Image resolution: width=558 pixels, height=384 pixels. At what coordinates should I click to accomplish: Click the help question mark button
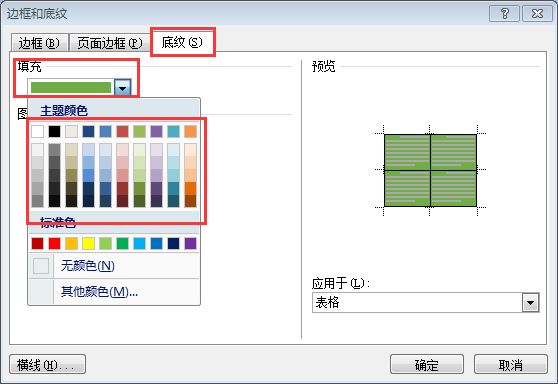click(x=504, y=14)
